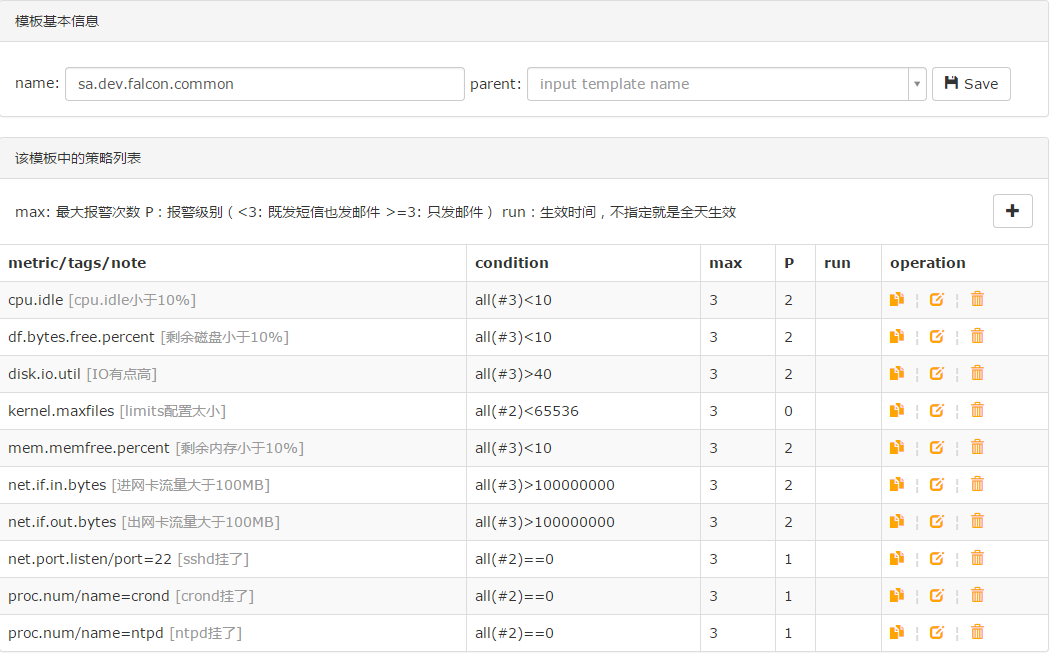This screenshot has height=662, width=1050.
Task: Click the mem.memfree.percent metric text
Action: [x=89, y=448]
